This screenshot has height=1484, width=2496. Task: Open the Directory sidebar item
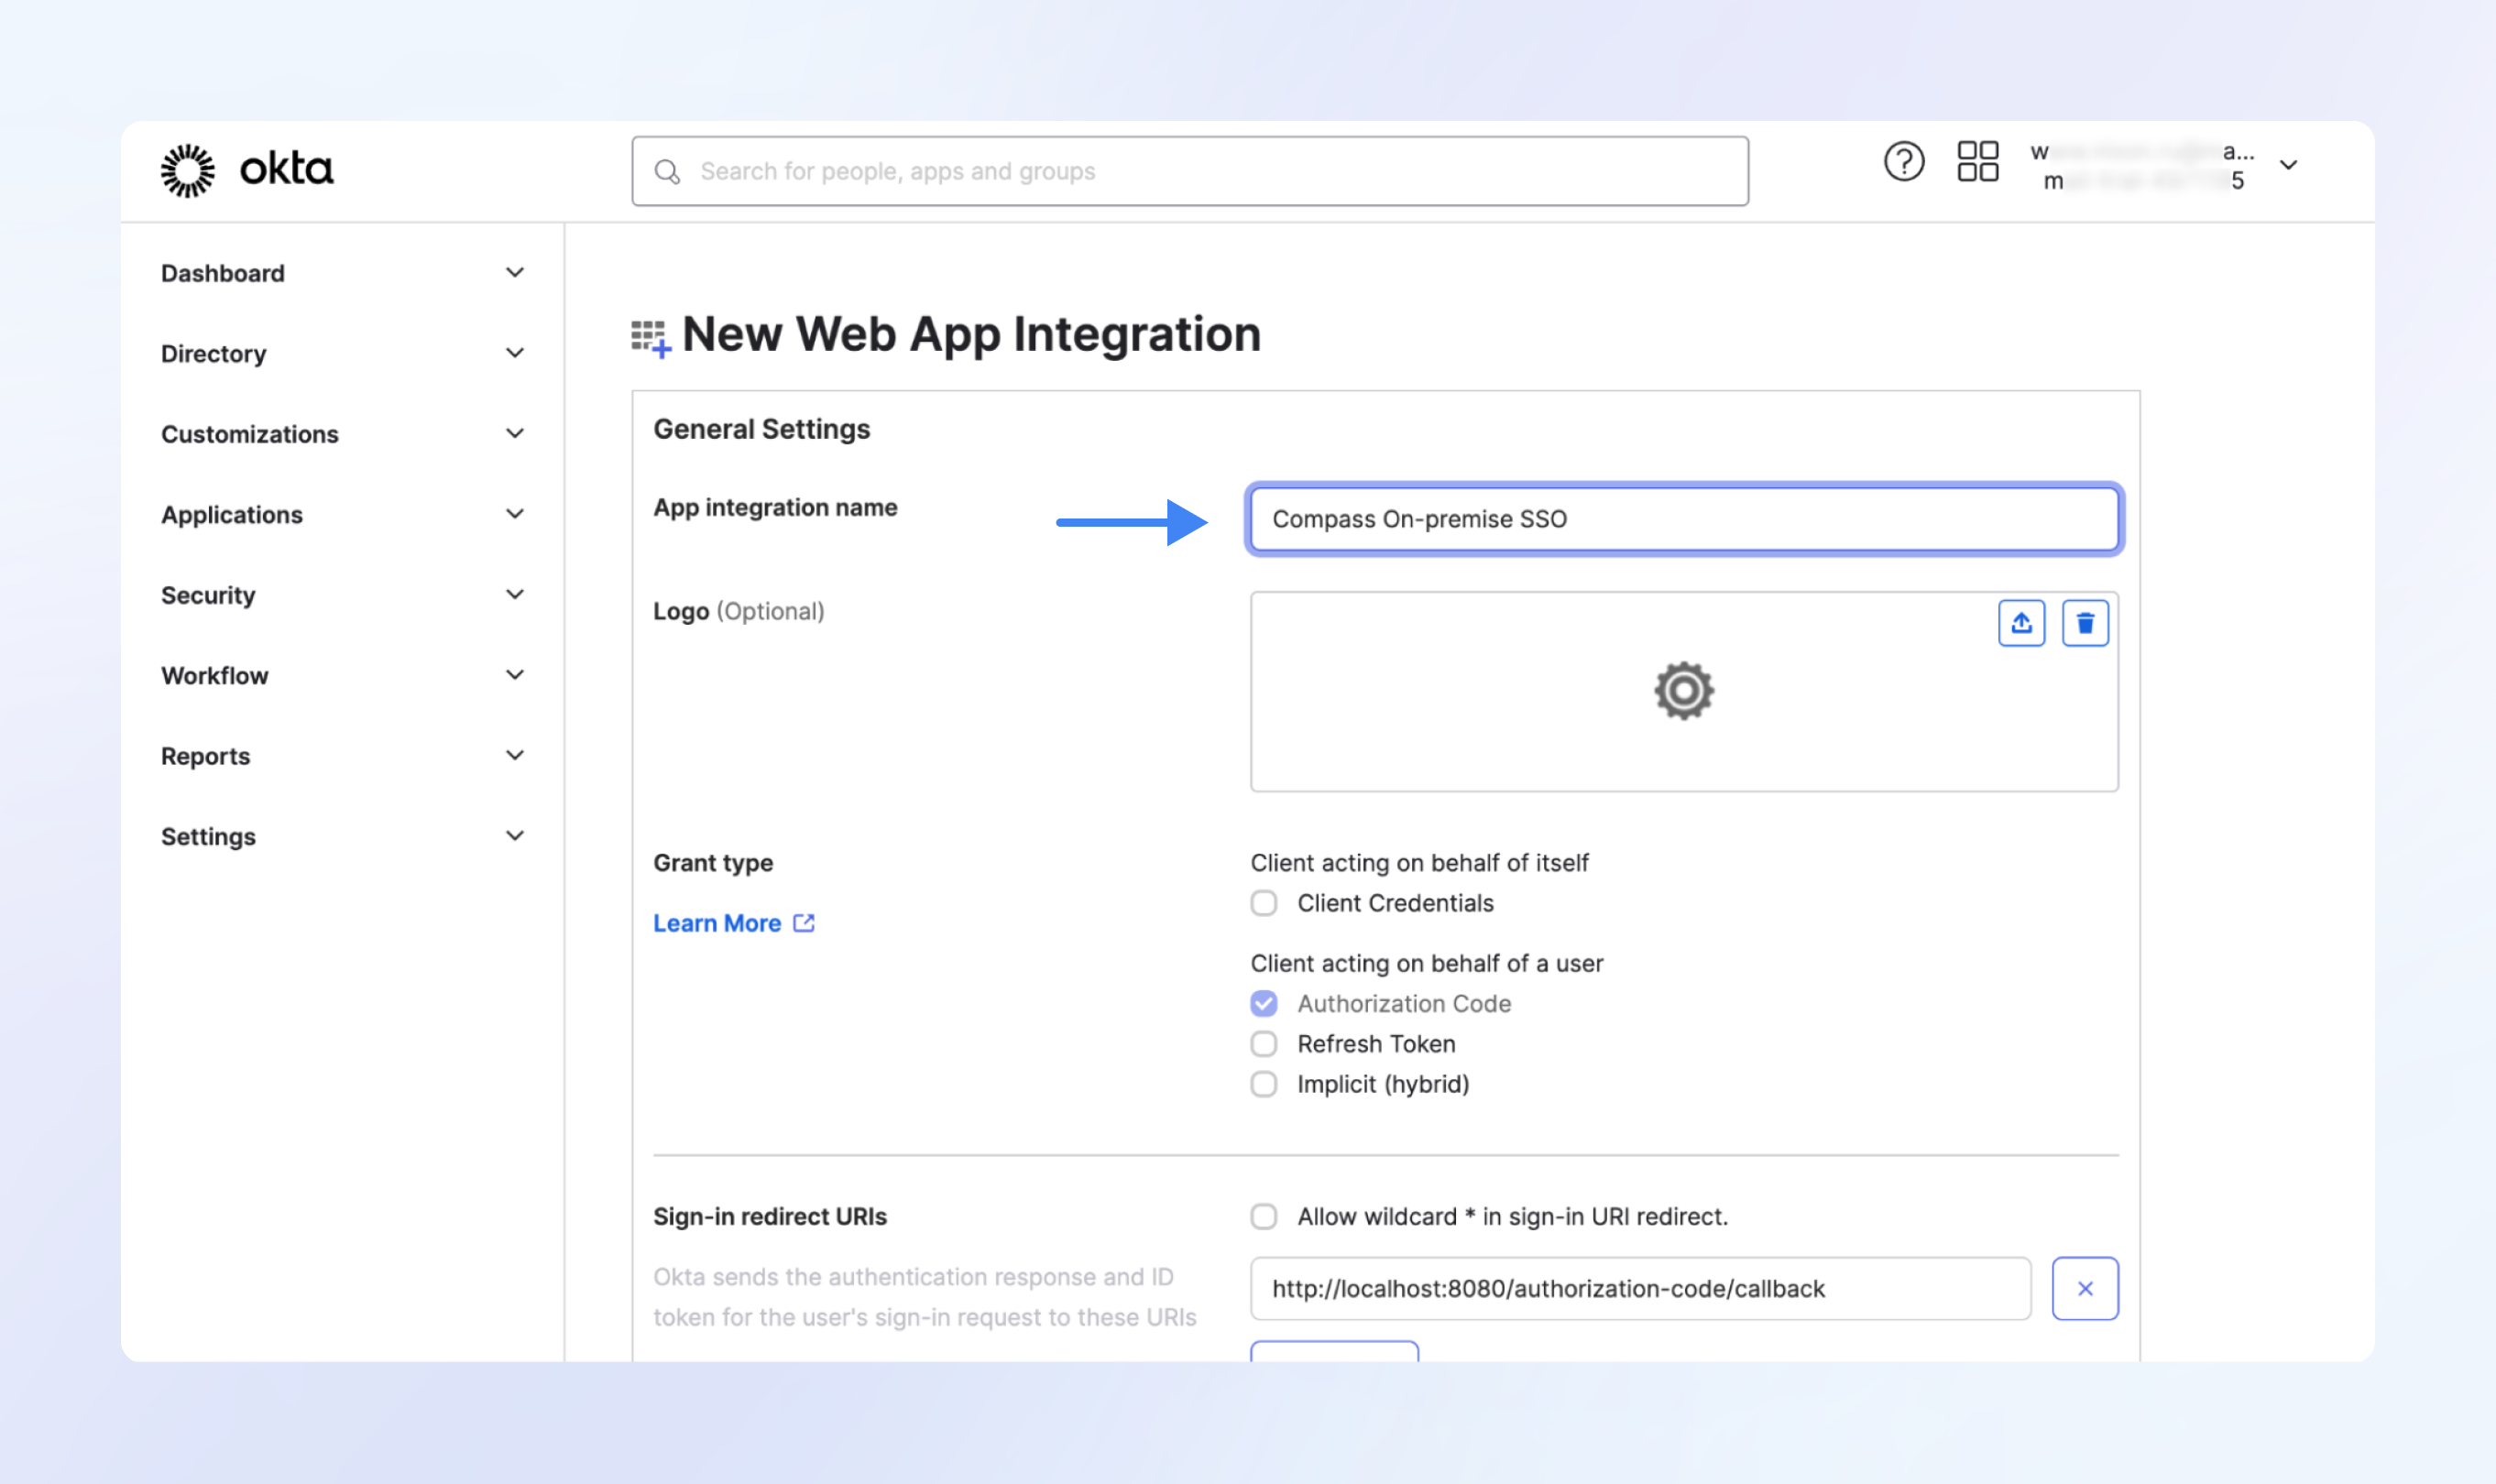(214, 354)
